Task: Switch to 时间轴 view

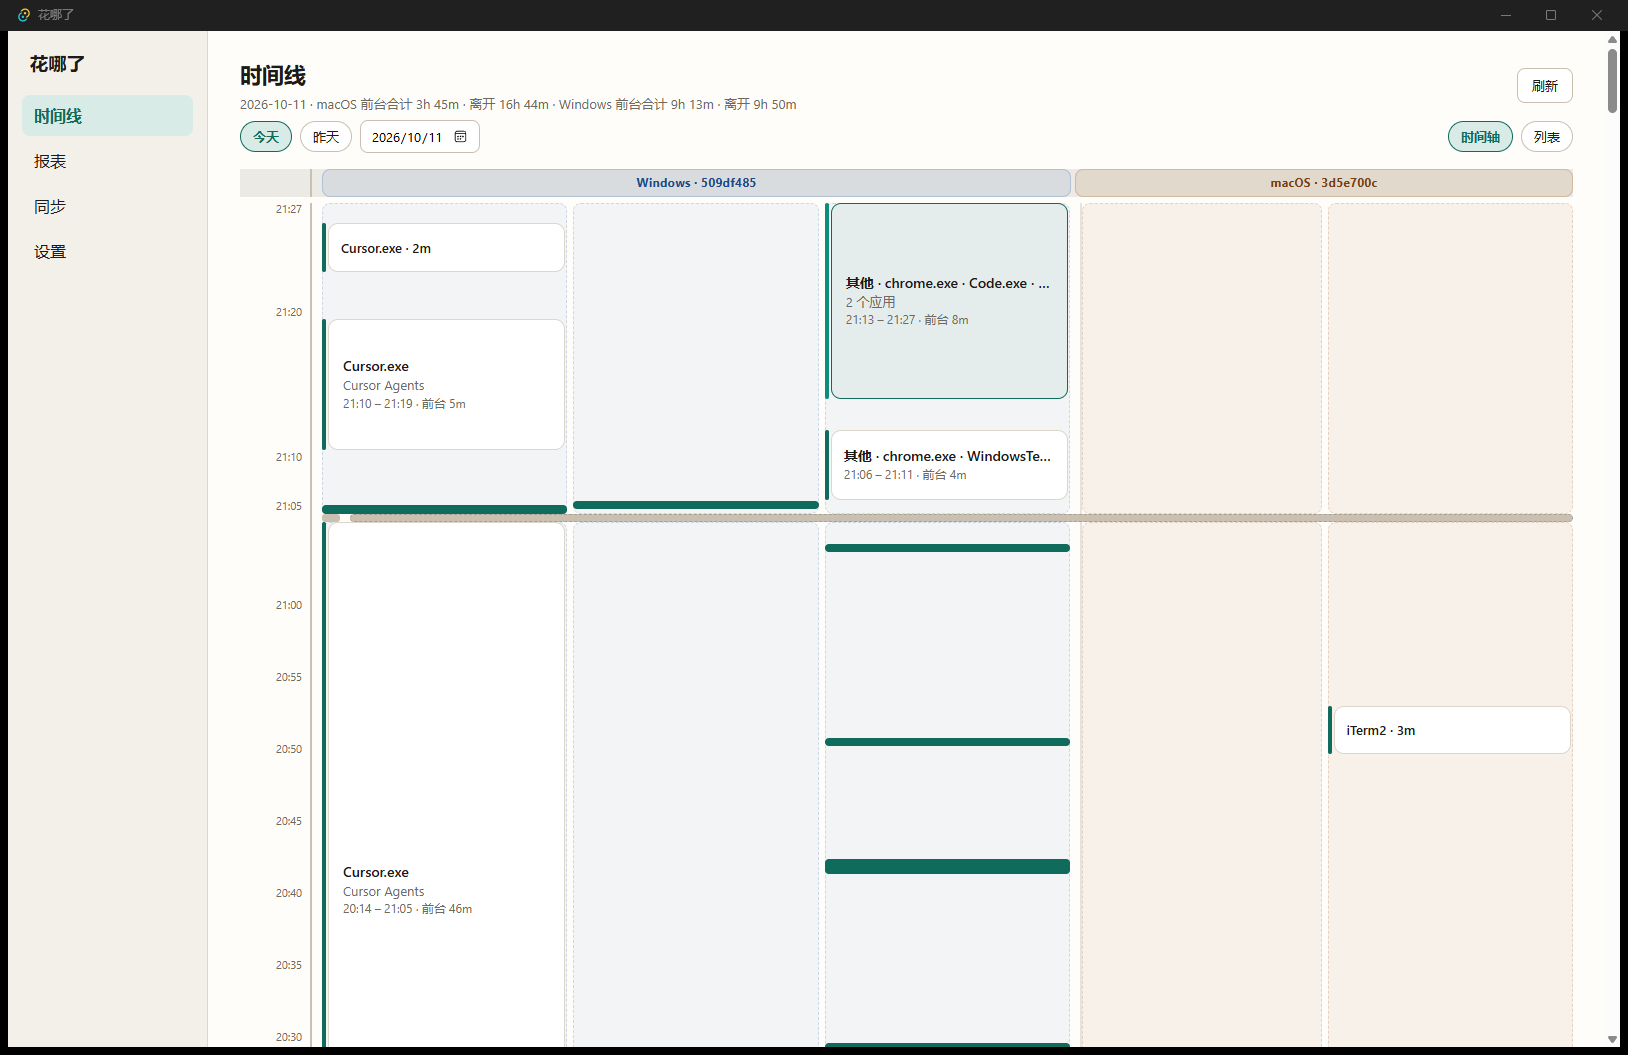Action: (1480, 137)
